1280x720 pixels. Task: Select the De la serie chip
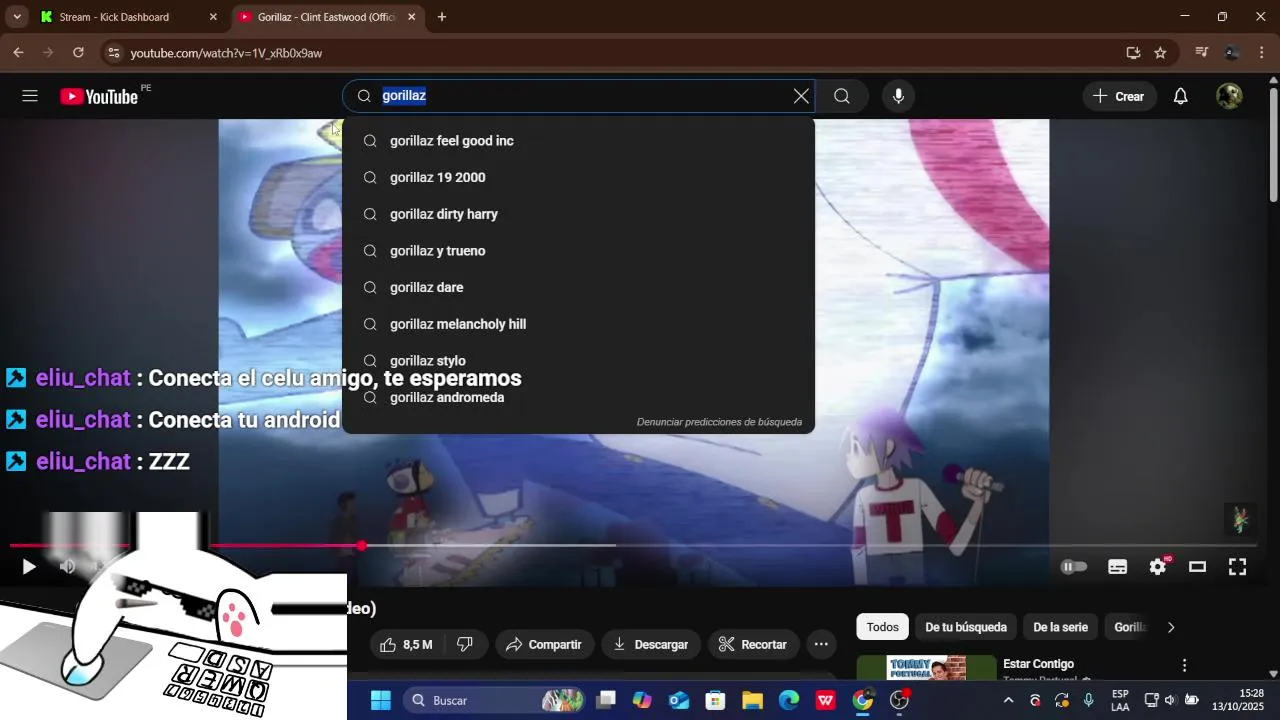pyautogui.click(x=1060, y=627)
